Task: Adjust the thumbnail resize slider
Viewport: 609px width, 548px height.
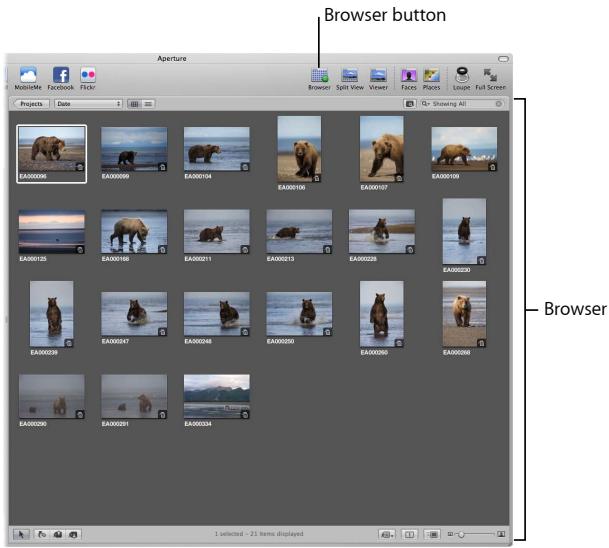Action: [461, 534]
